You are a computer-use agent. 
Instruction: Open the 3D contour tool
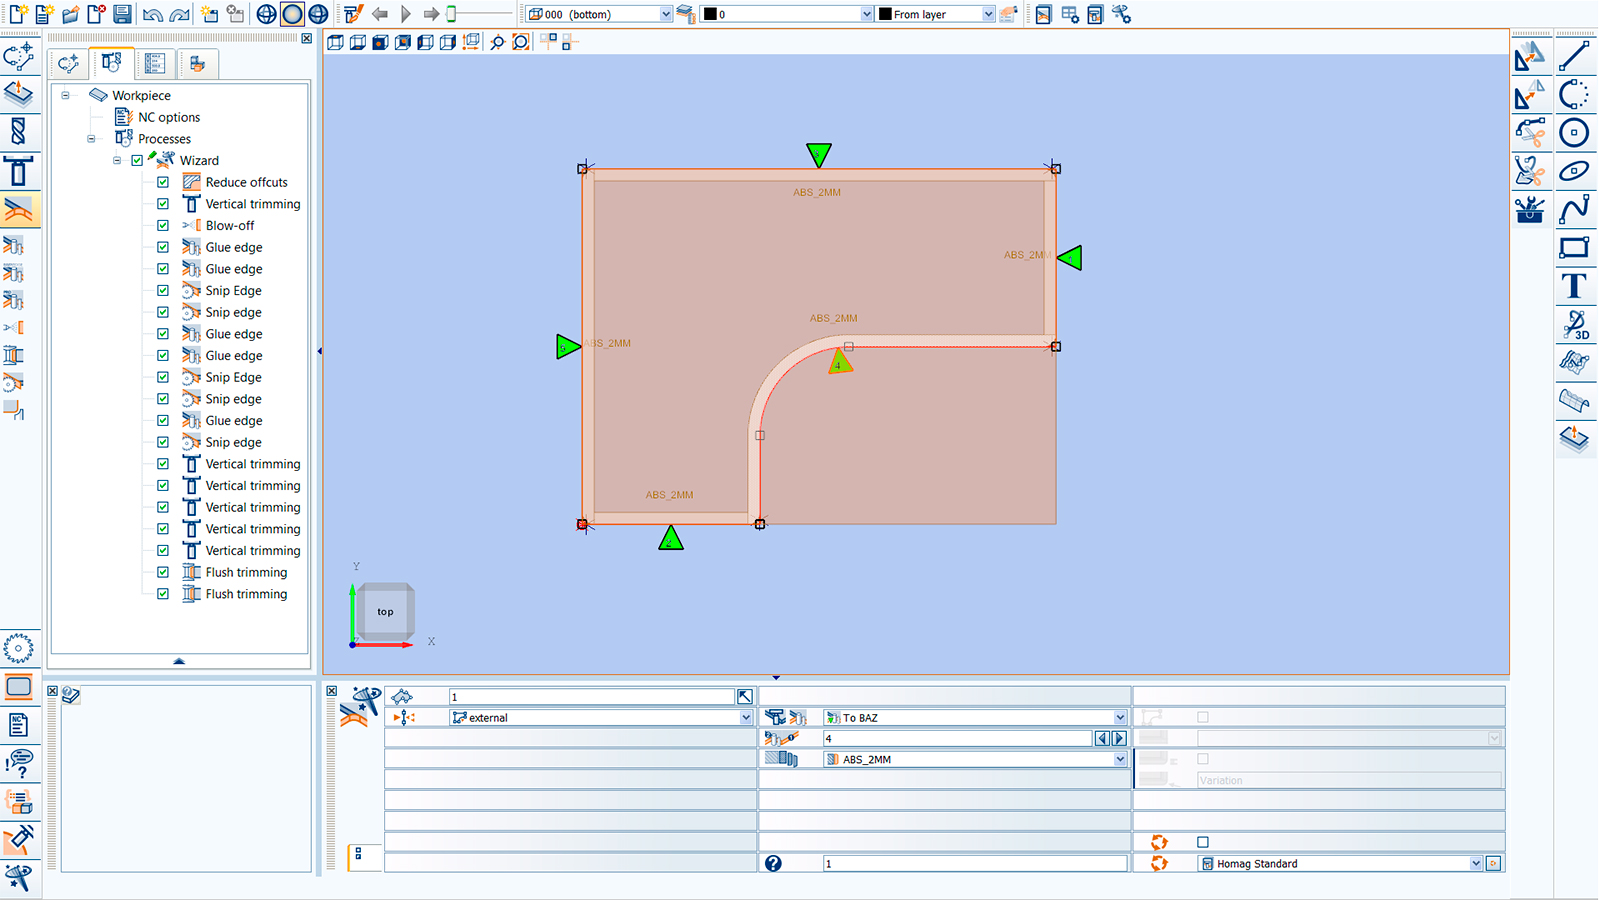pyautogui.click(x=1573, y=325)
